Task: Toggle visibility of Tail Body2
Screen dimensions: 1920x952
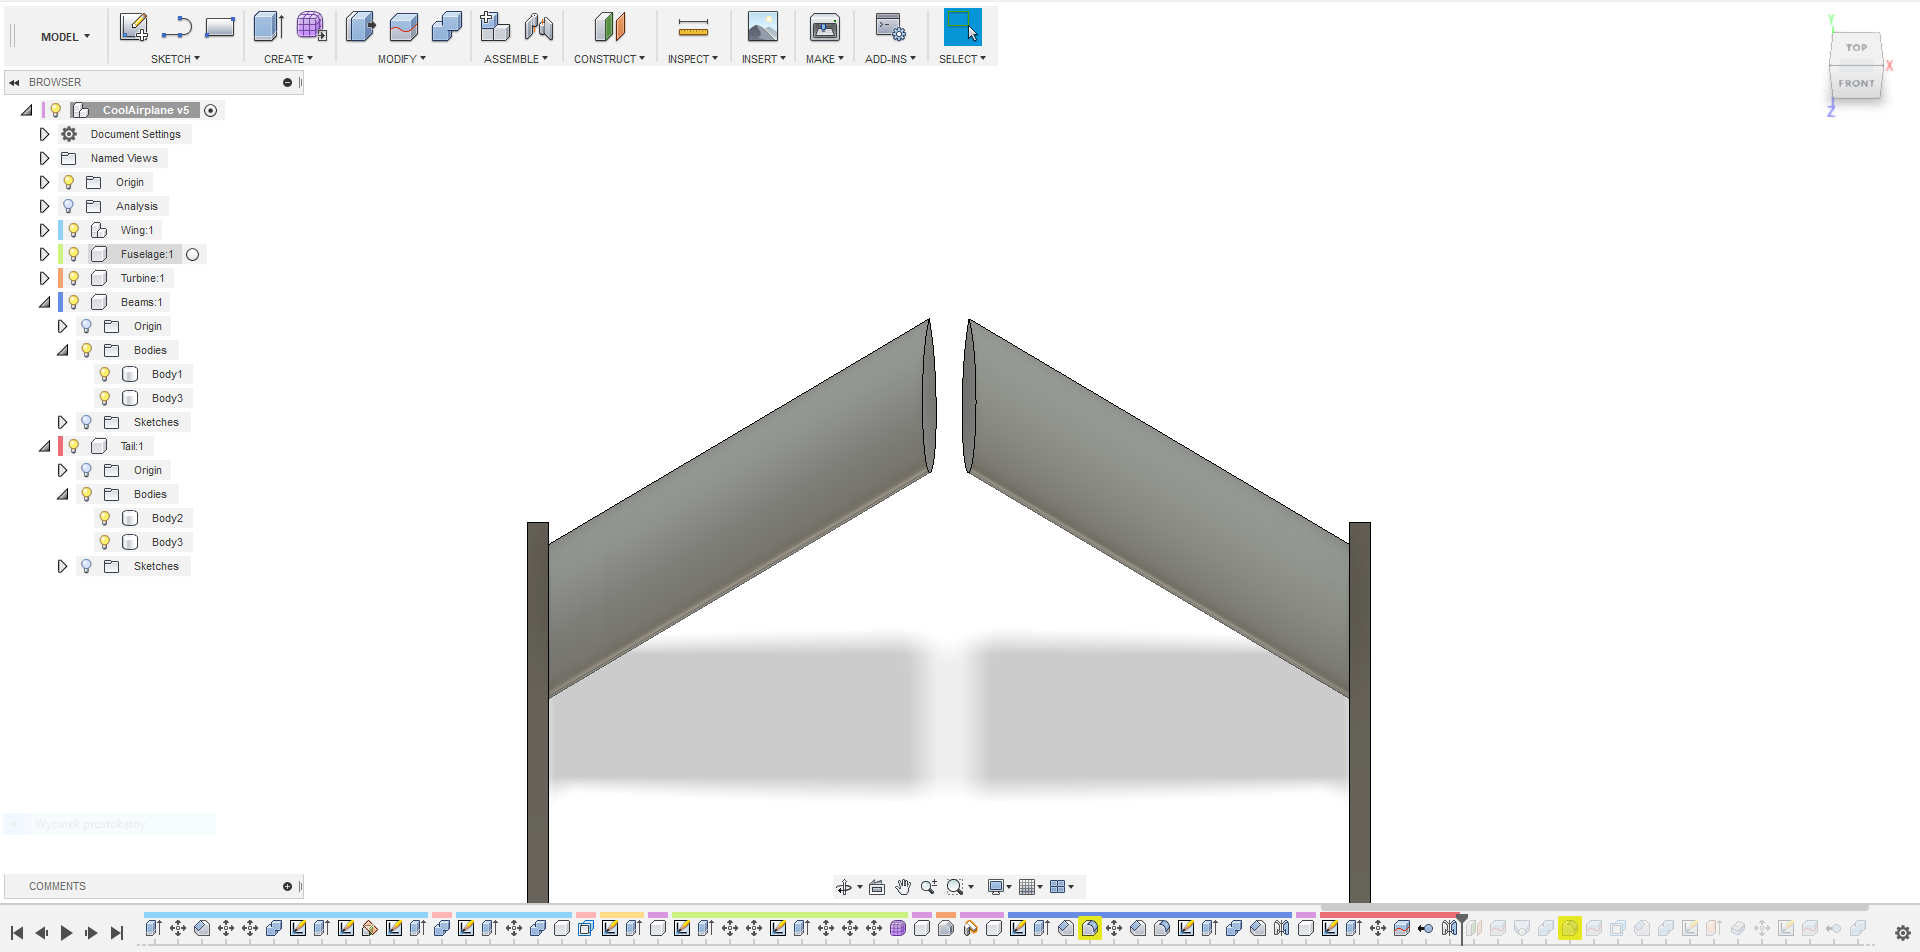Action: click(x=104, y=518)
